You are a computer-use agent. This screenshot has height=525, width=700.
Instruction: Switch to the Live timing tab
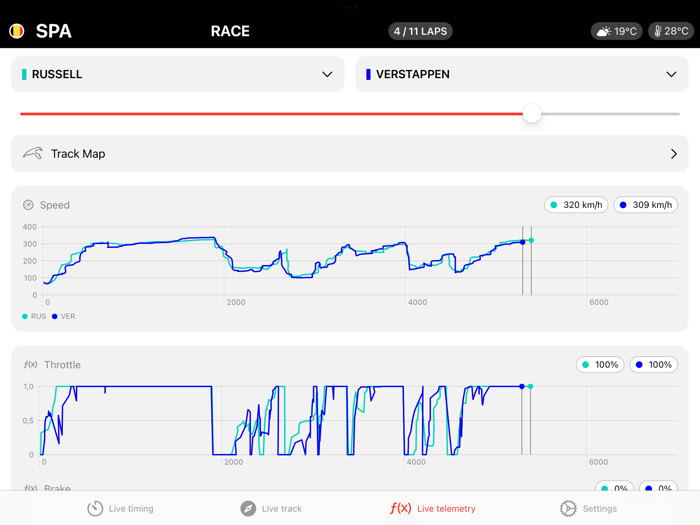point(121,508)
